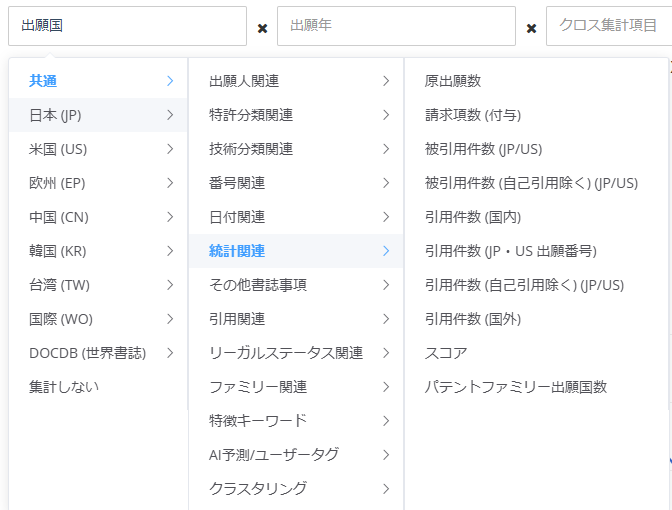672x510 pixels.
Task: Open the 出願国 dropdown field
Action: click(126, 26)
